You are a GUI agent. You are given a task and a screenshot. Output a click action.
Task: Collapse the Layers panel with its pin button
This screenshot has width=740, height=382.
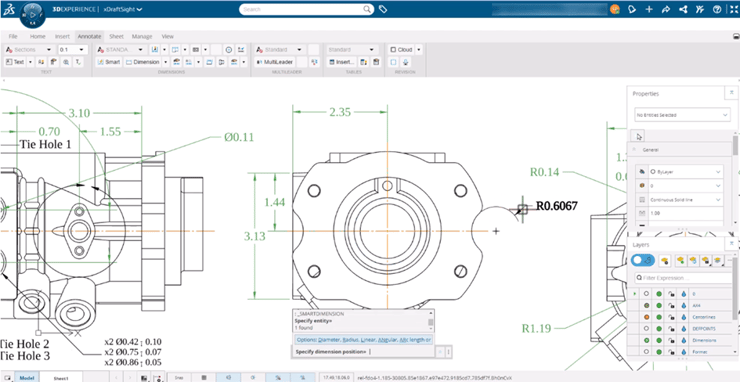pyautogui.click(x=732, y=244)
